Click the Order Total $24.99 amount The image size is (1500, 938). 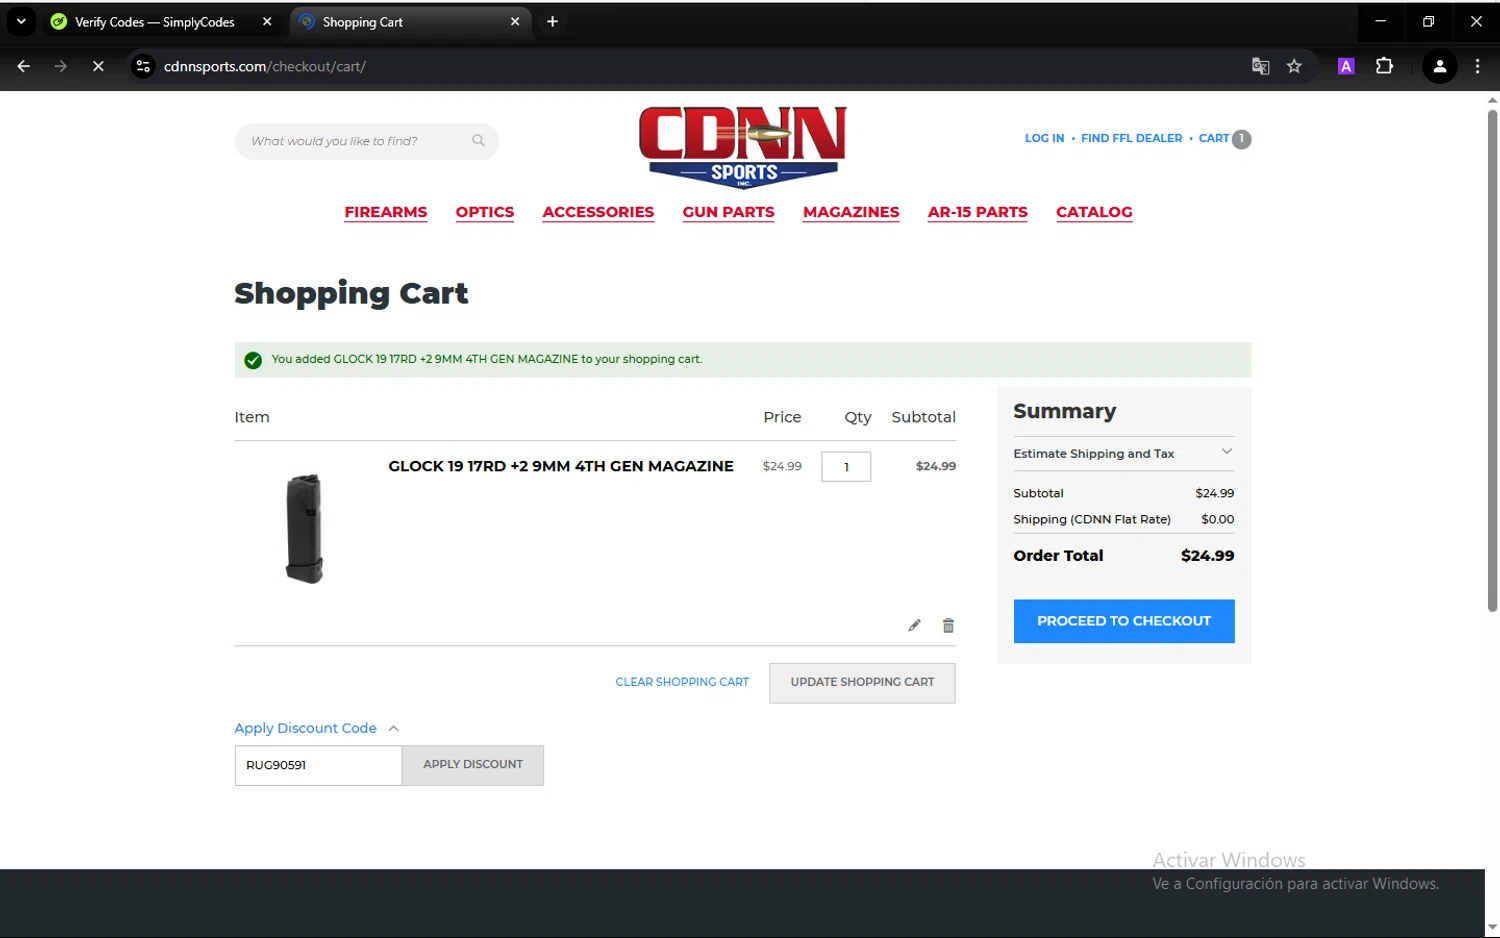point(1207,556)
